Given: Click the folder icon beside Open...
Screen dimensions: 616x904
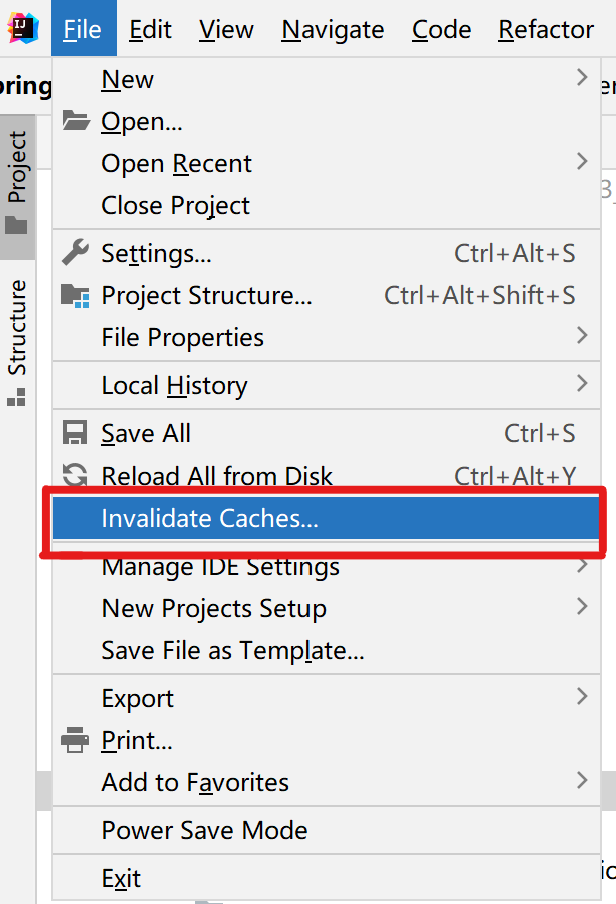Looking at the screenshot, I should [77, 121].
